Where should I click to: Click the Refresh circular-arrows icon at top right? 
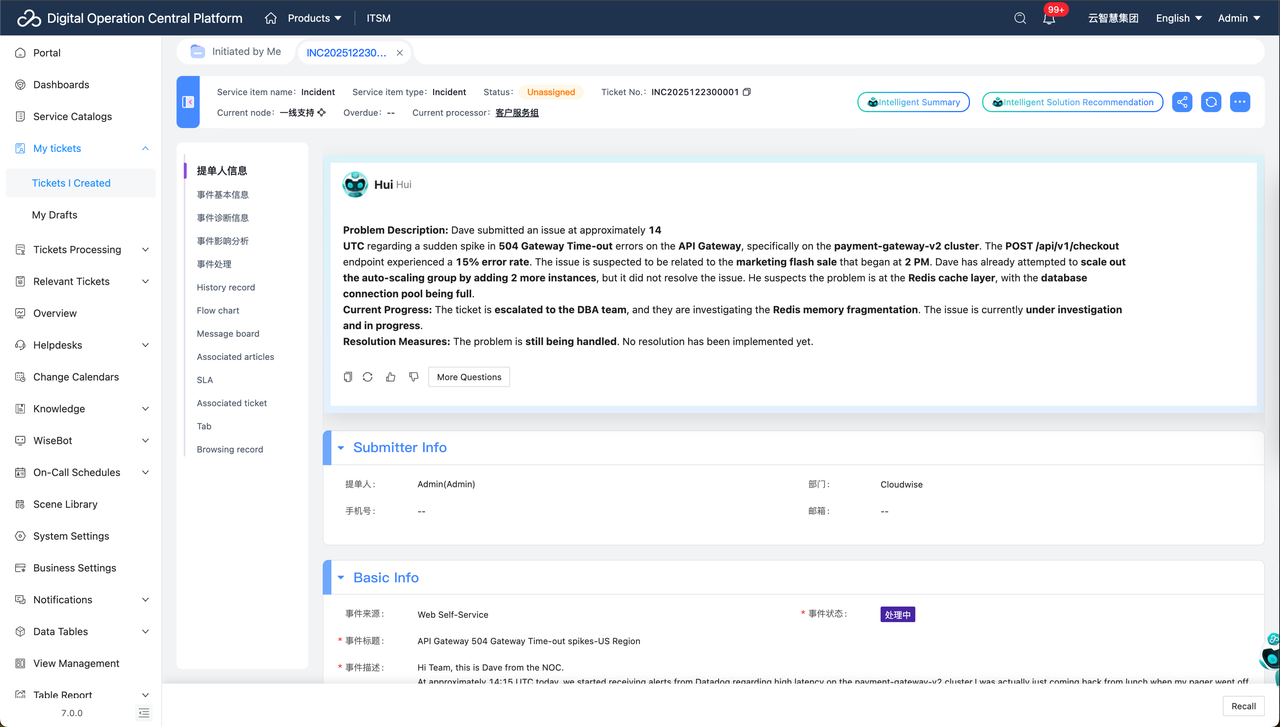click(x=1211, y=102)
